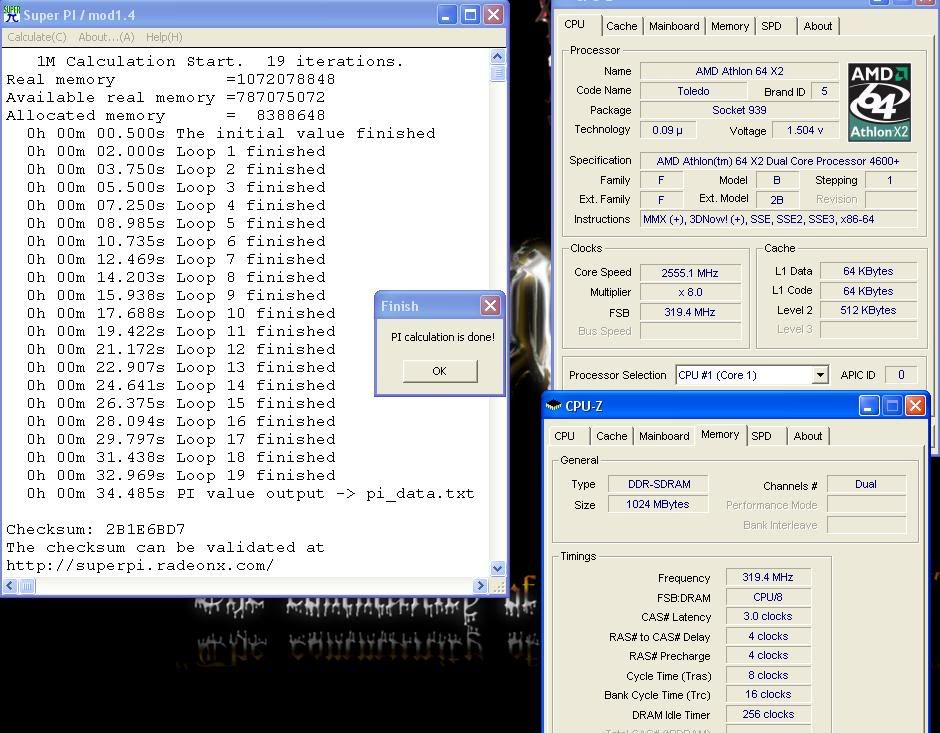Click Super PI scroll up arrow
The width and height of the screenshot is (940, 733).
click(497, 58)
